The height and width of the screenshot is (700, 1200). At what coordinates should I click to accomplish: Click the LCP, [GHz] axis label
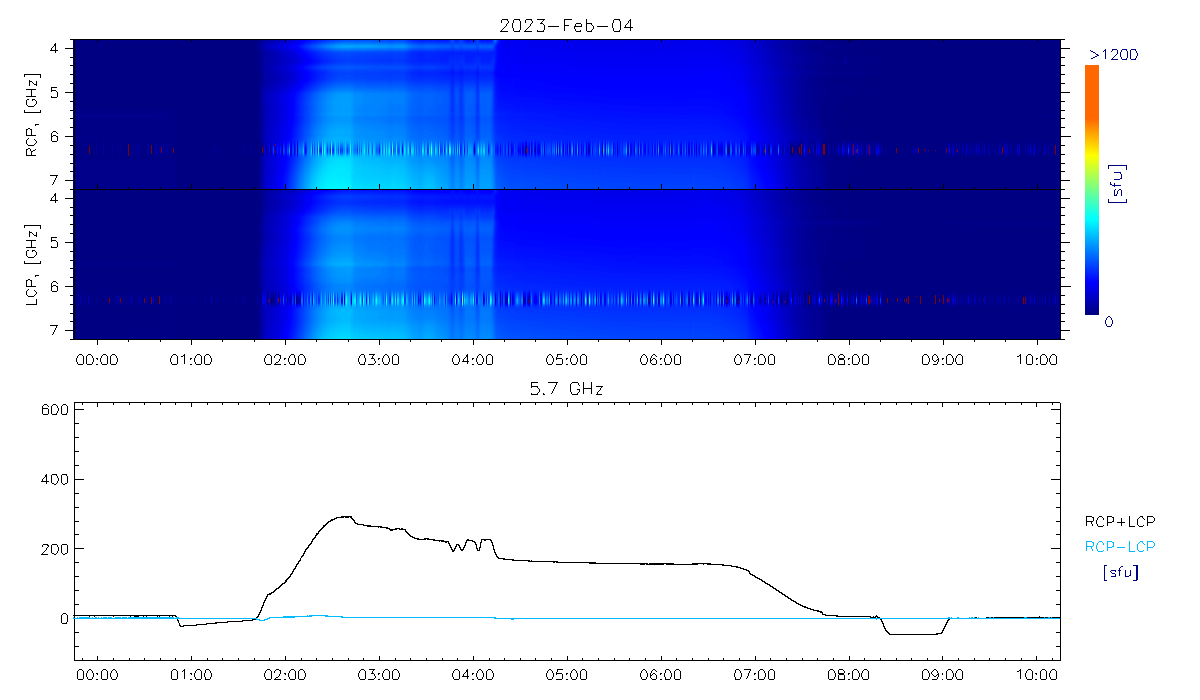point(33,264)
